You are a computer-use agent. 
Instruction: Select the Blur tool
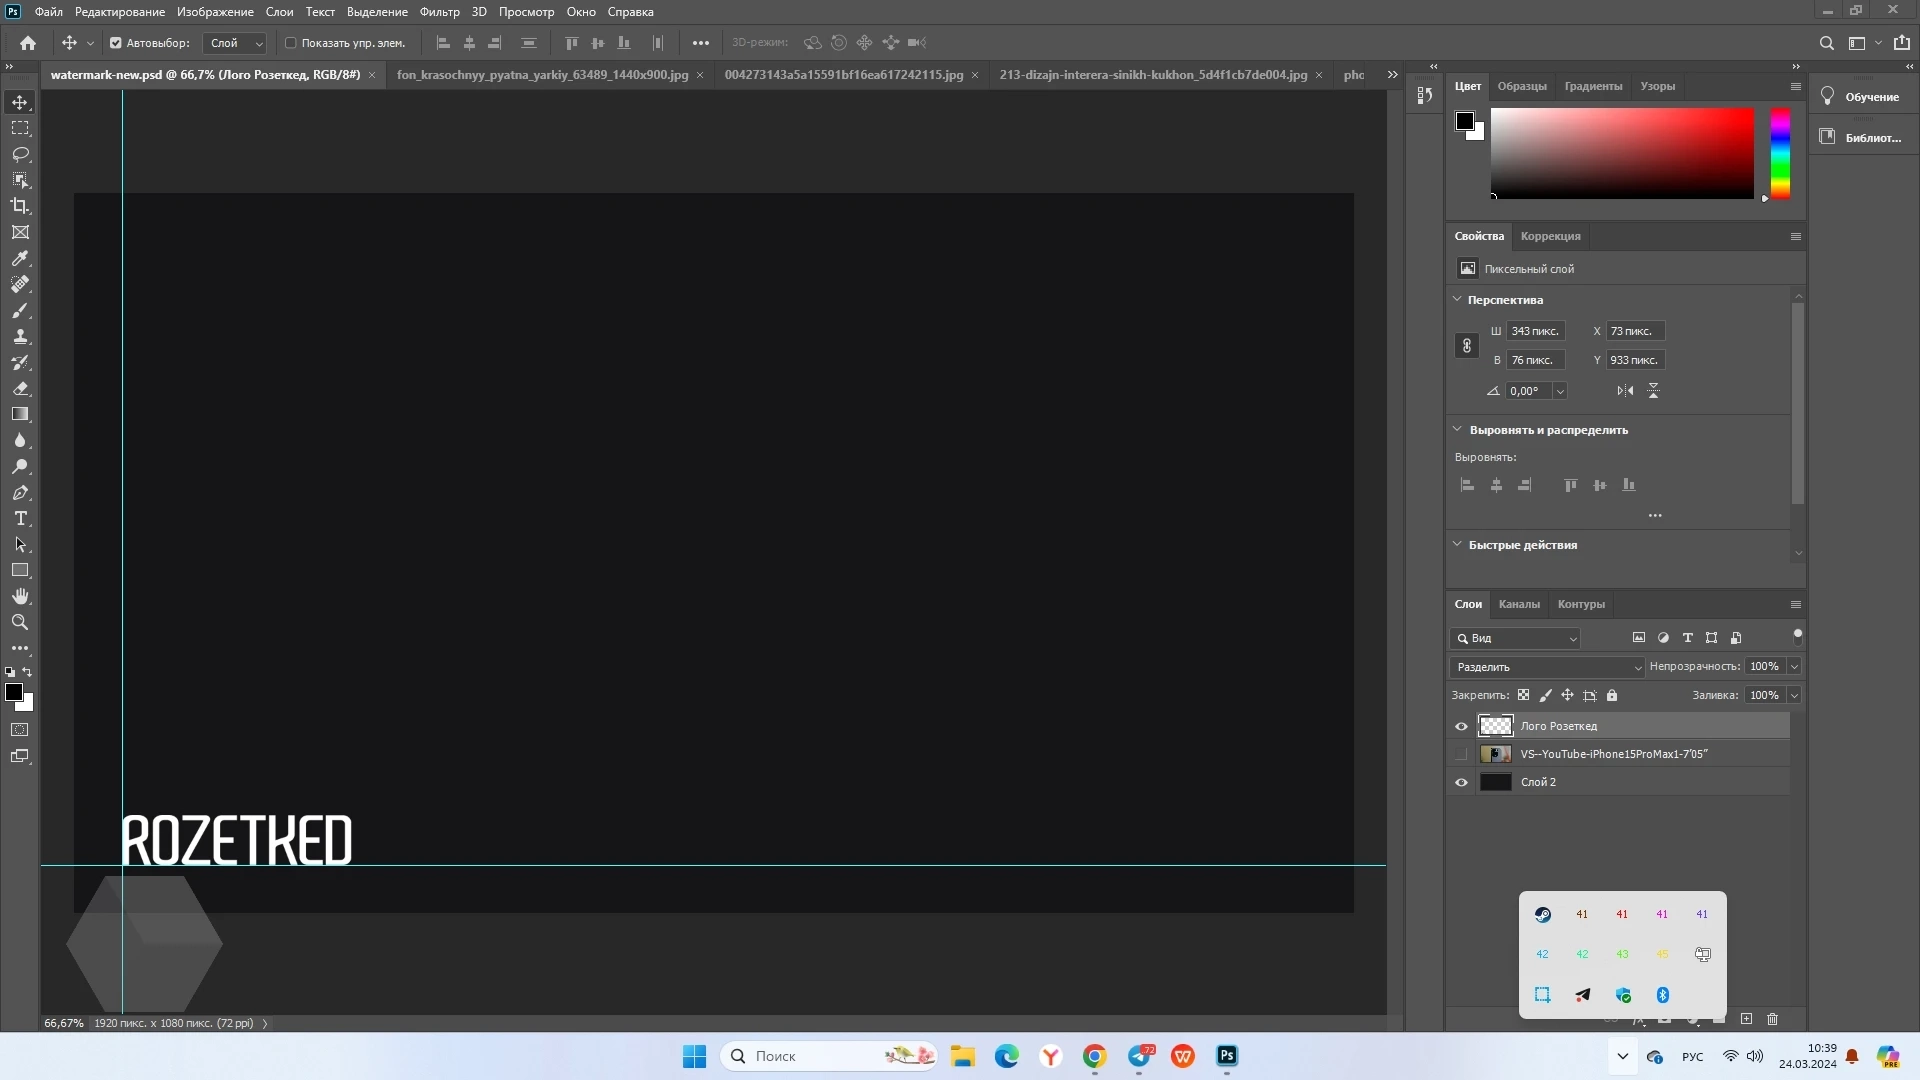[20, 440]
